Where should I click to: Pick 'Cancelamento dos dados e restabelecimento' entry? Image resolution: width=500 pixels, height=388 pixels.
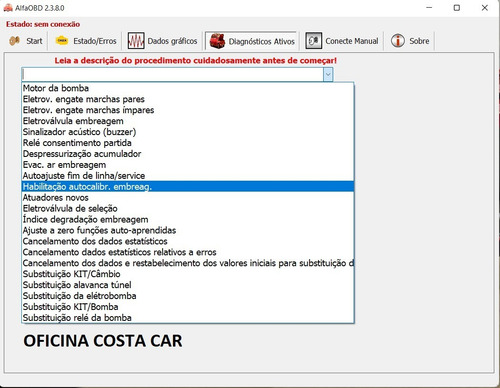click(x=188, y=263)
